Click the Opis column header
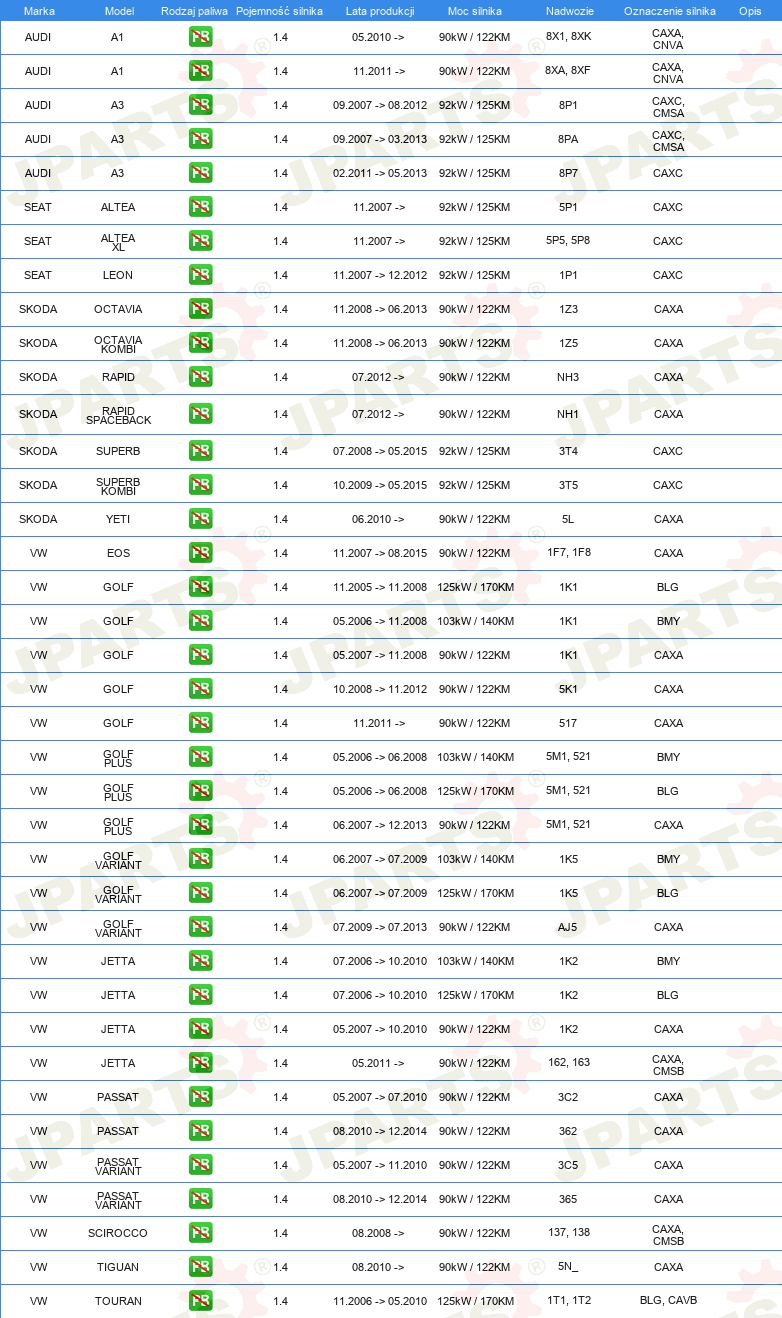This screenshot has width=782, height=1318. pos(750,11)
